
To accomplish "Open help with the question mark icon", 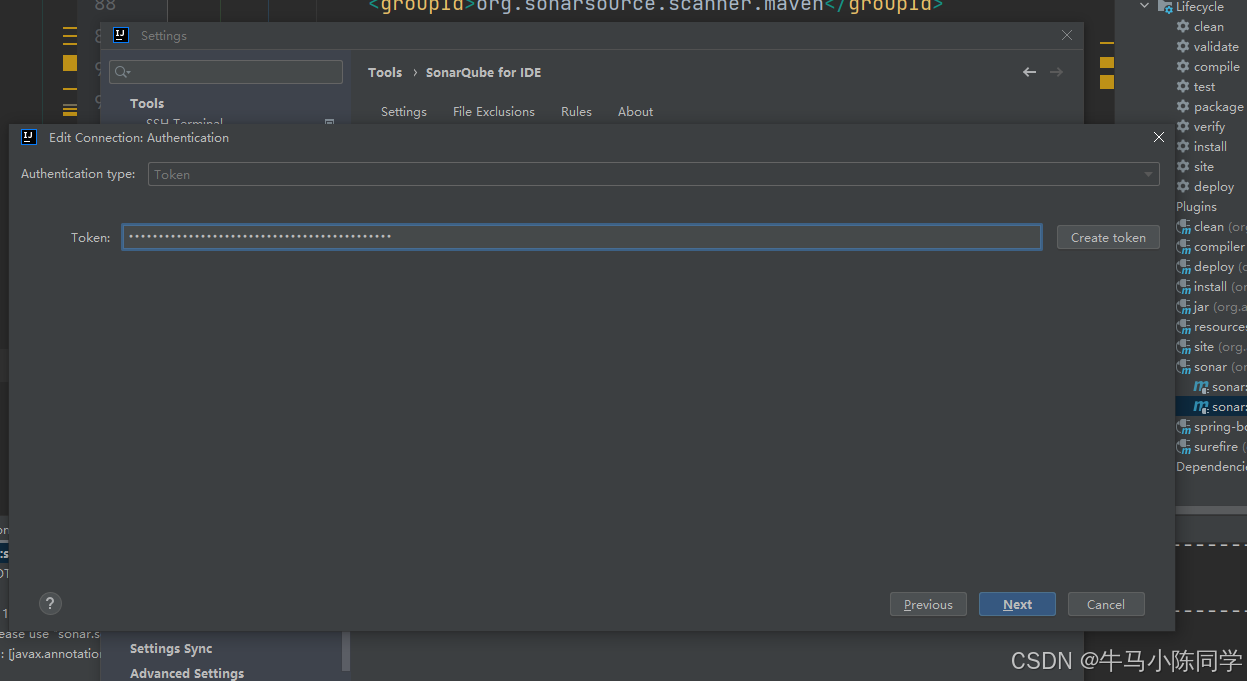I will pyautogui.click(x=50, y=603).
